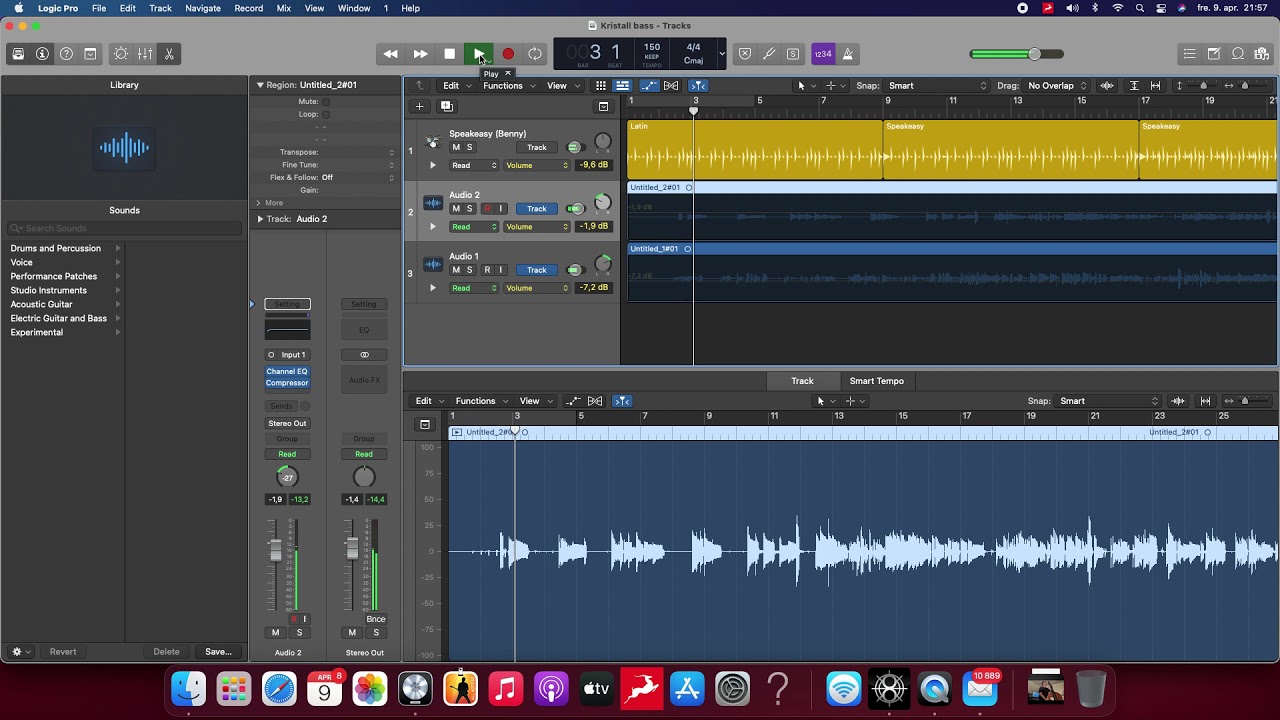Image resolution: width=1280 pixels, height=720 pixels.
Task: Toggle the Inspector info button
Action: click(x=42, y=54)
